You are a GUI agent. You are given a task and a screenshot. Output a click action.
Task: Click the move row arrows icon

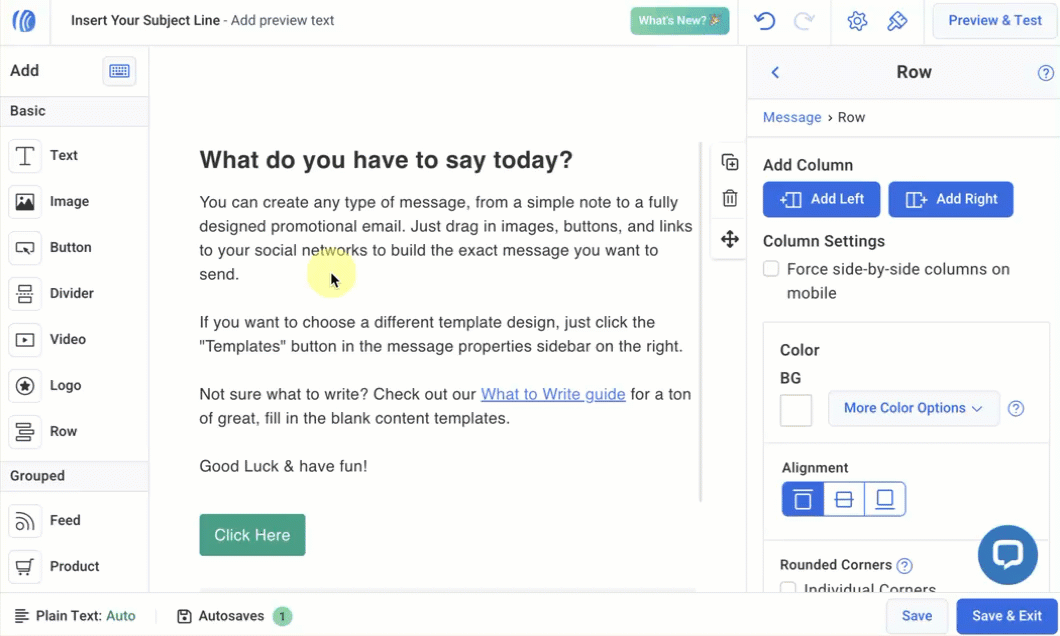[x=730, y=239]
